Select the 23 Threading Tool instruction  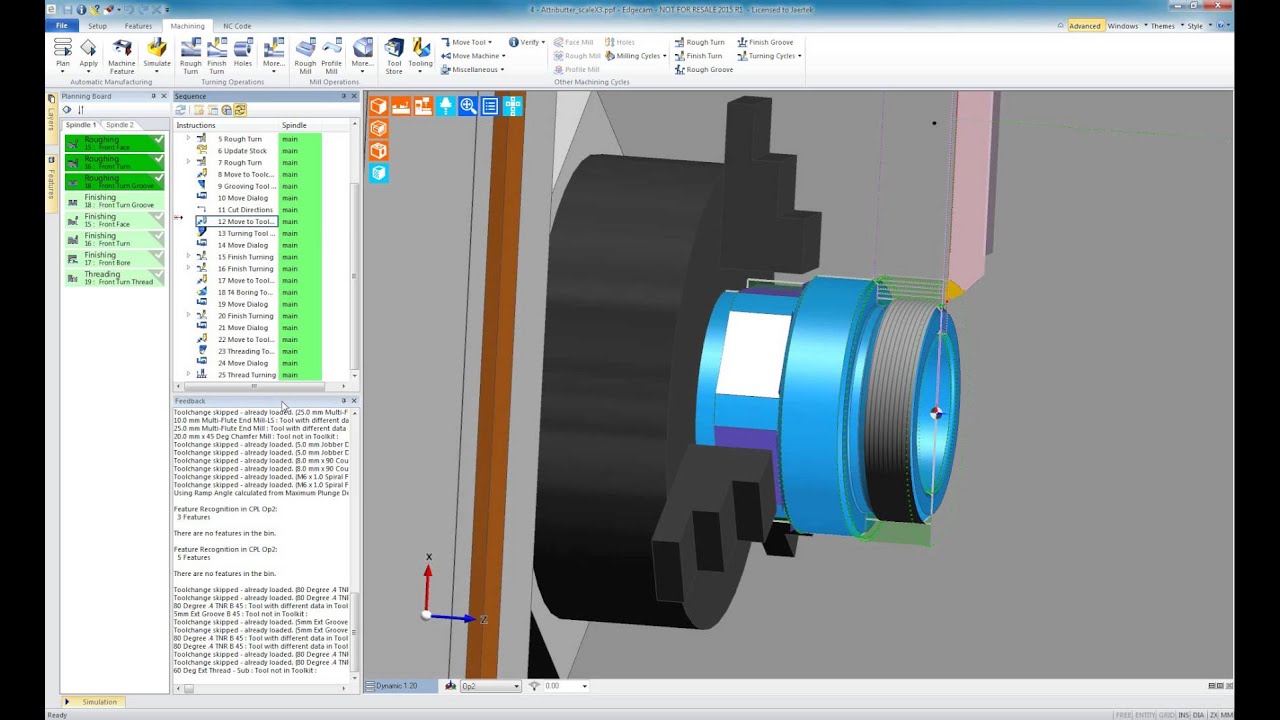[246, 351]
